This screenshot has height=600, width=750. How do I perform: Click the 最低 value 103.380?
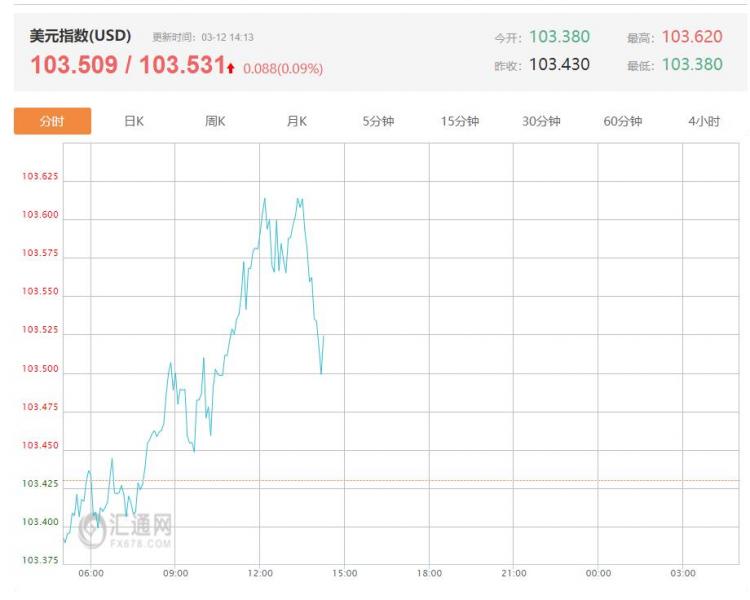tap(691, 64)
